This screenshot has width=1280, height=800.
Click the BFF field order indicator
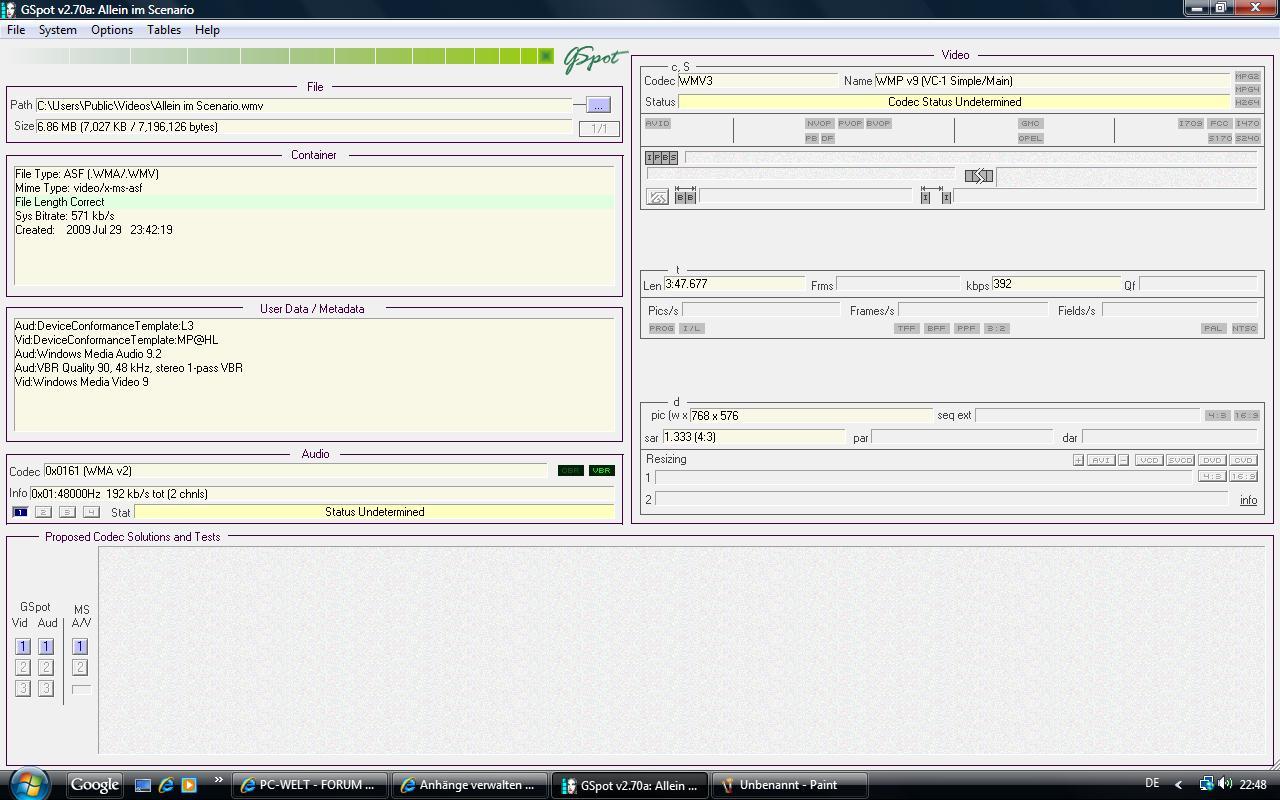[936, 328]
